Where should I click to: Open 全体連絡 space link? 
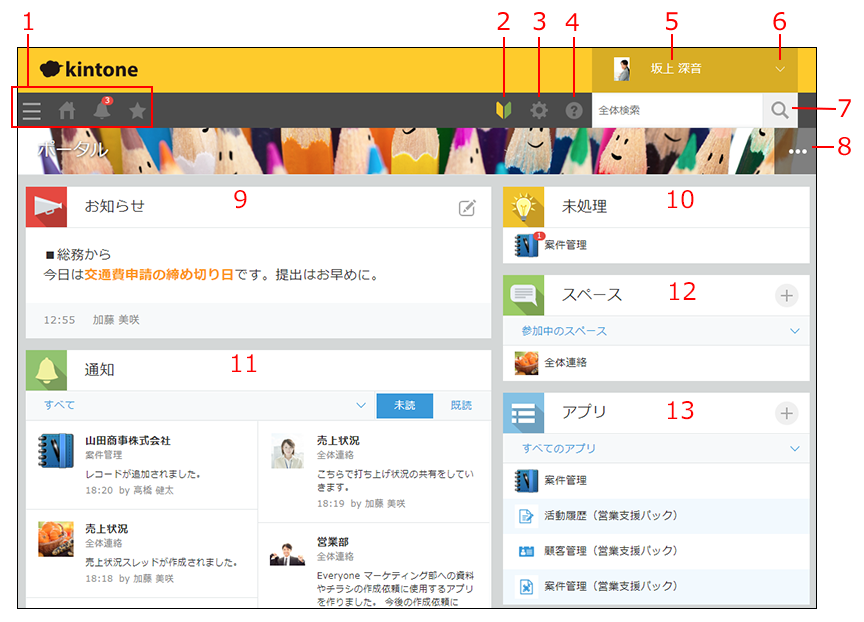pyautogui.click(x=565, y=363)
